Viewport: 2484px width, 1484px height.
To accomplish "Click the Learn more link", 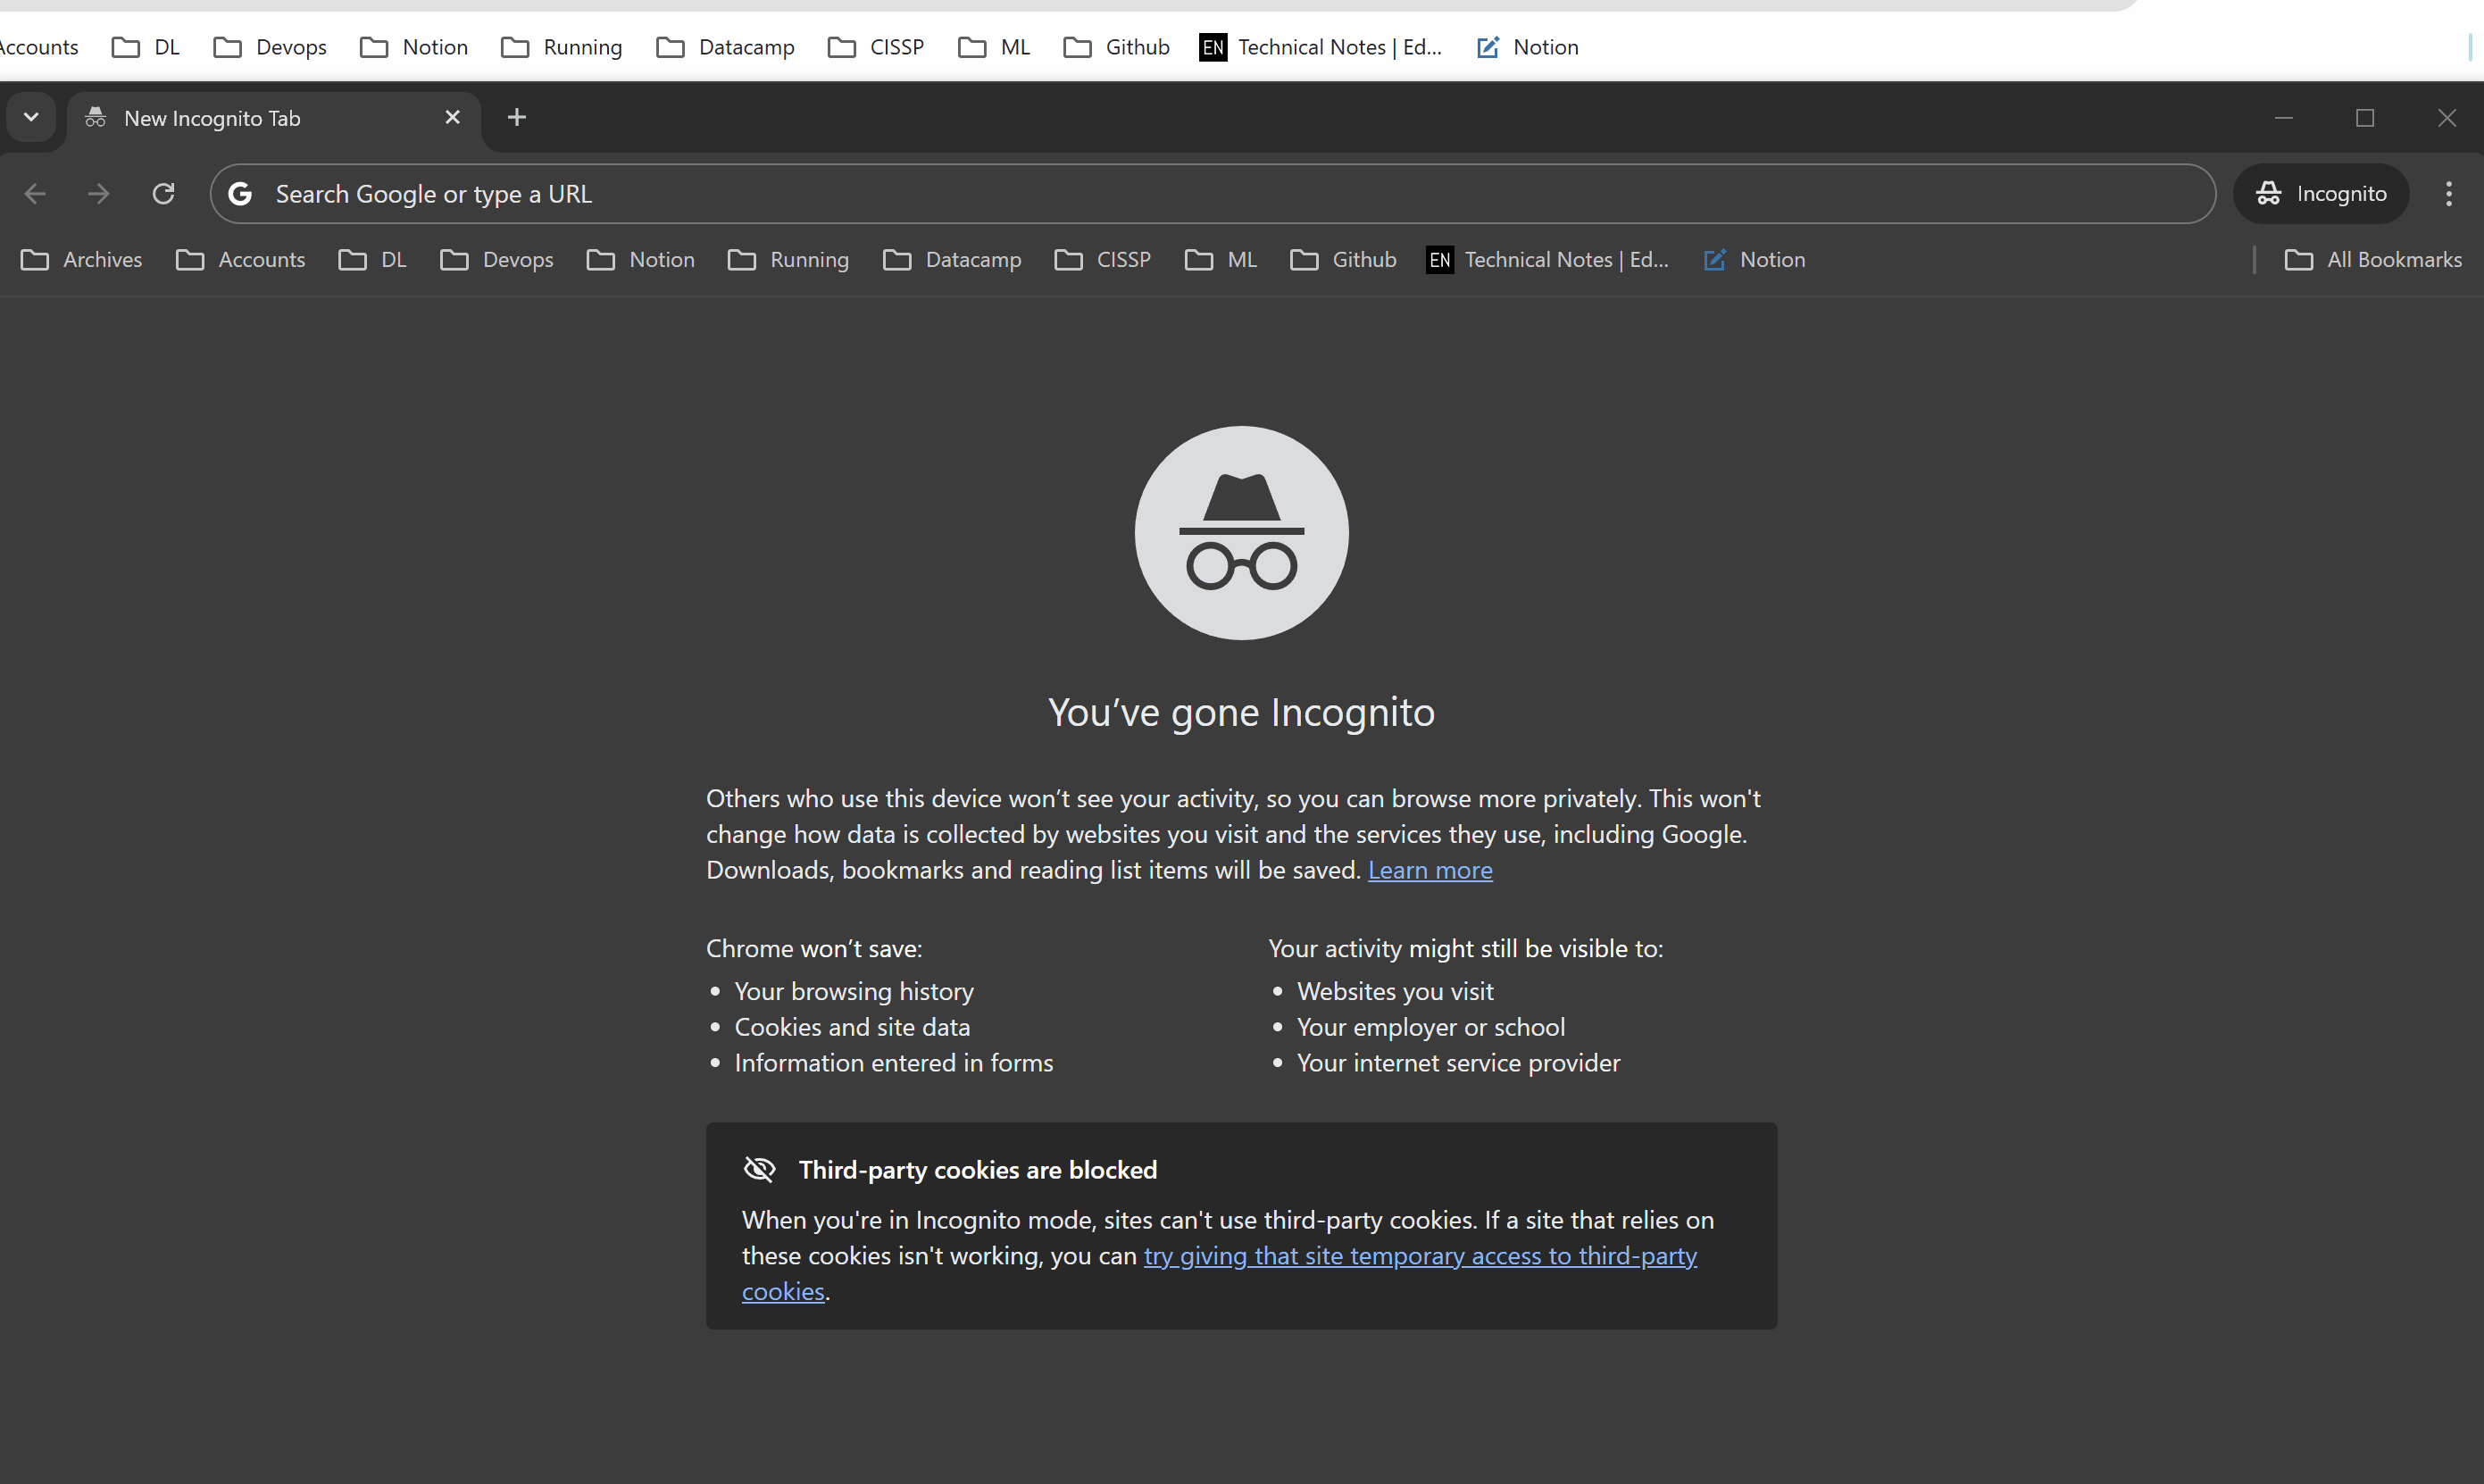I will click(1430, 870).
